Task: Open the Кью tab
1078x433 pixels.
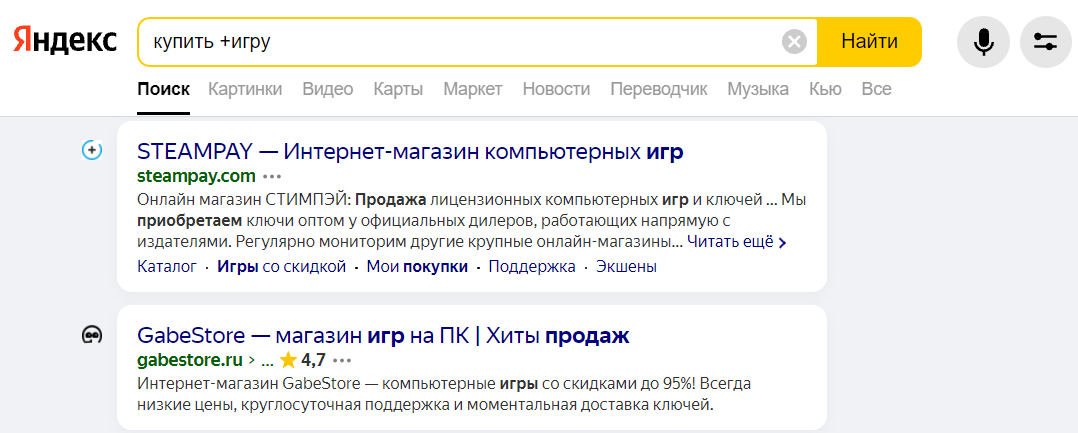Action: coord(825,89)
